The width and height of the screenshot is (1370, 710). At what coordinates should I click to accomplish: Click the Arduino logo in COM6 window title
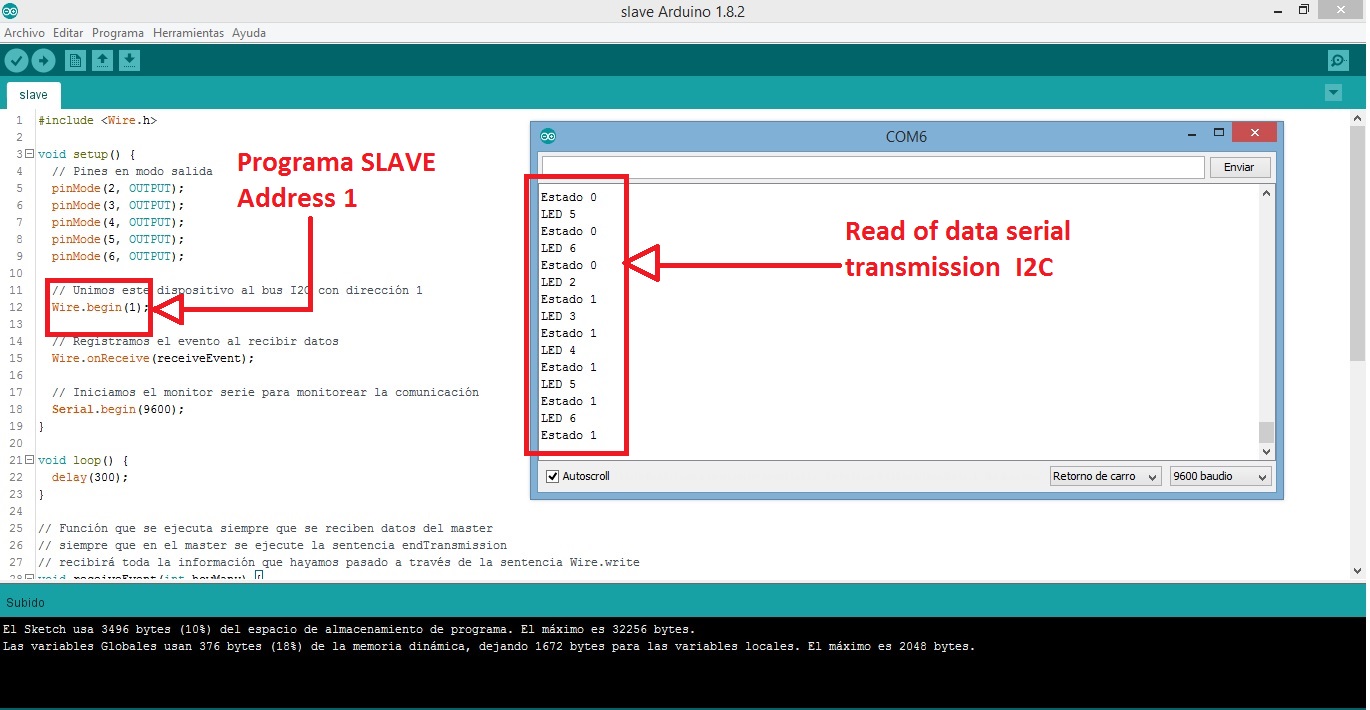tap(548, 136)
